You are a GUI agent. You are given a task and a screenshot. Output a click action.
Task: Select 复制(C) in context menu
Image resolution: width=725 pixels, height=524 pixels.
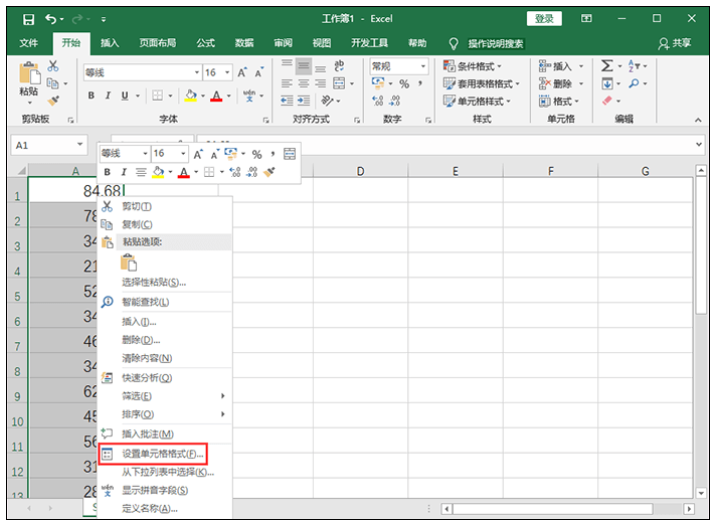137,224
